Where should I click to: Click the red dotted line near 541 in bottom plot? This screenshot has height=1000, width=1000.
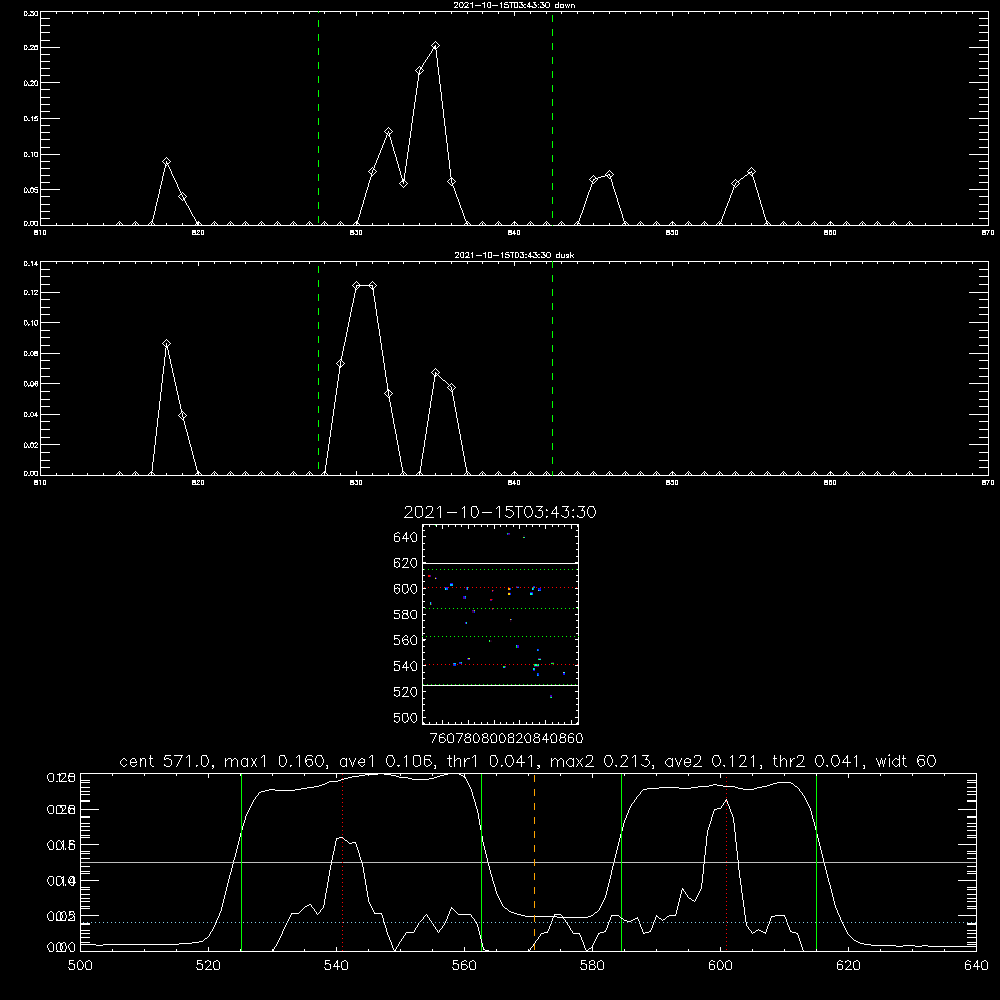coord(342,861)
